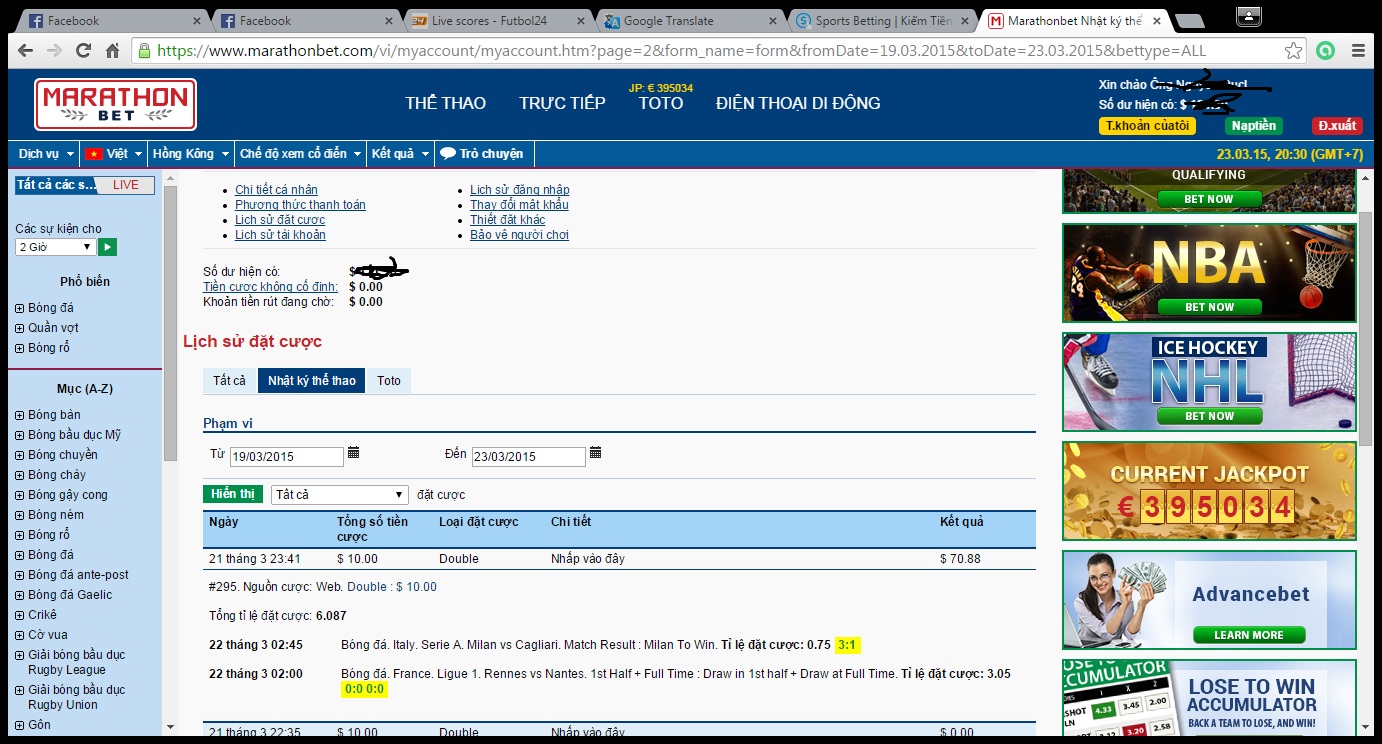
Task: Click the Đến date field showing 23/03/2015
Action: [529, 457]
